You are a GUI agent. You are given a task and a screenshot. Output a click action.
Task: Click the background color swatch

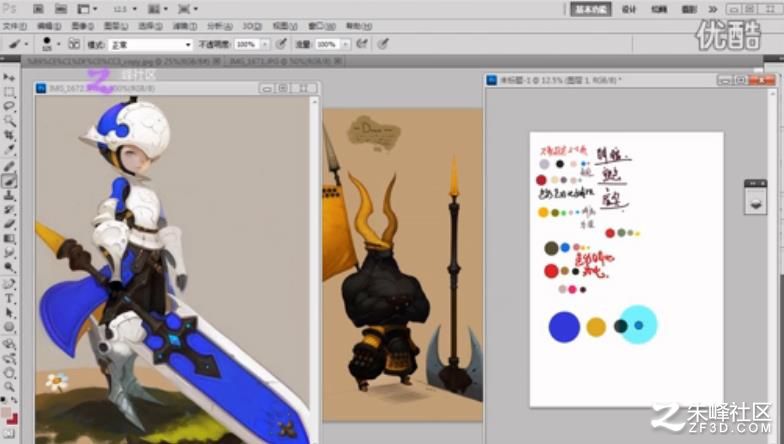coord(12,419)
